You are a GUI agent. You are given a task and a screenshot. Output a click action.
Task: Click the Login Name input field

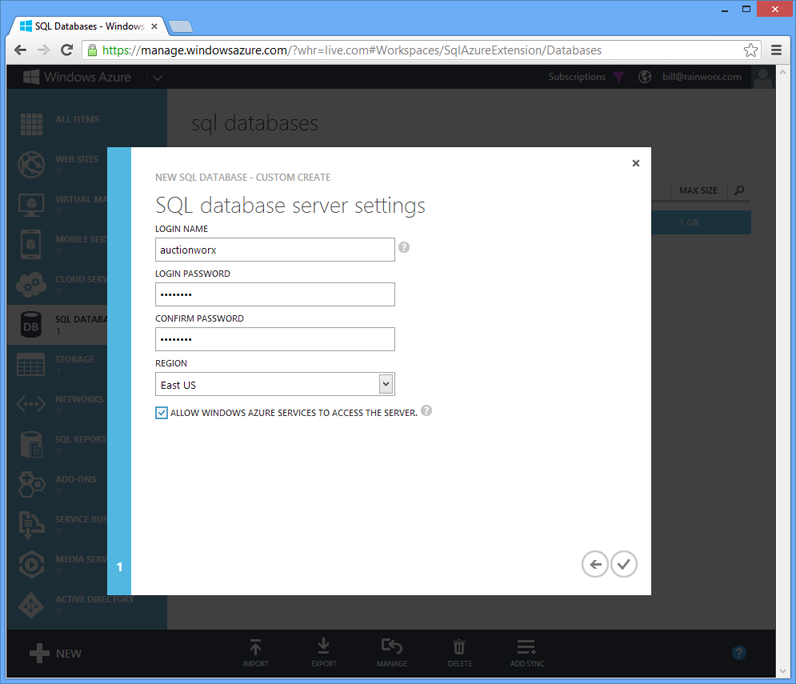[x=275, y=250]
